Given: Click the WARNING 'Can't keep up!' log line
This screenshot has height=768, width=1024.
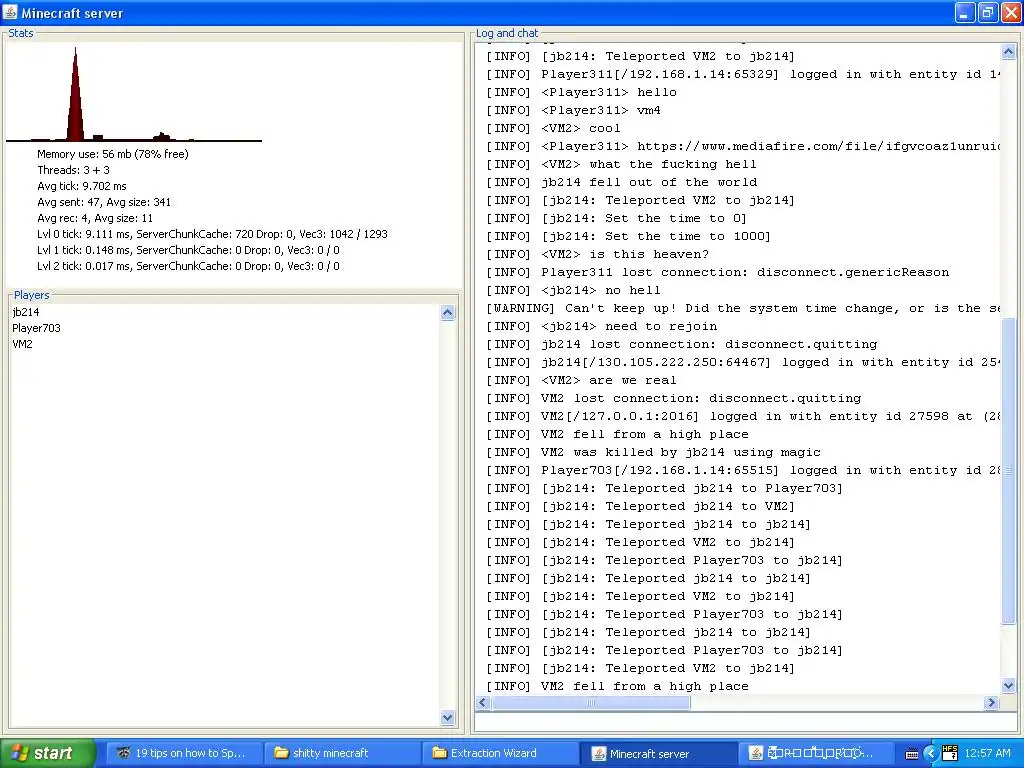Looking at the screenshot, I should coord(743,308).
